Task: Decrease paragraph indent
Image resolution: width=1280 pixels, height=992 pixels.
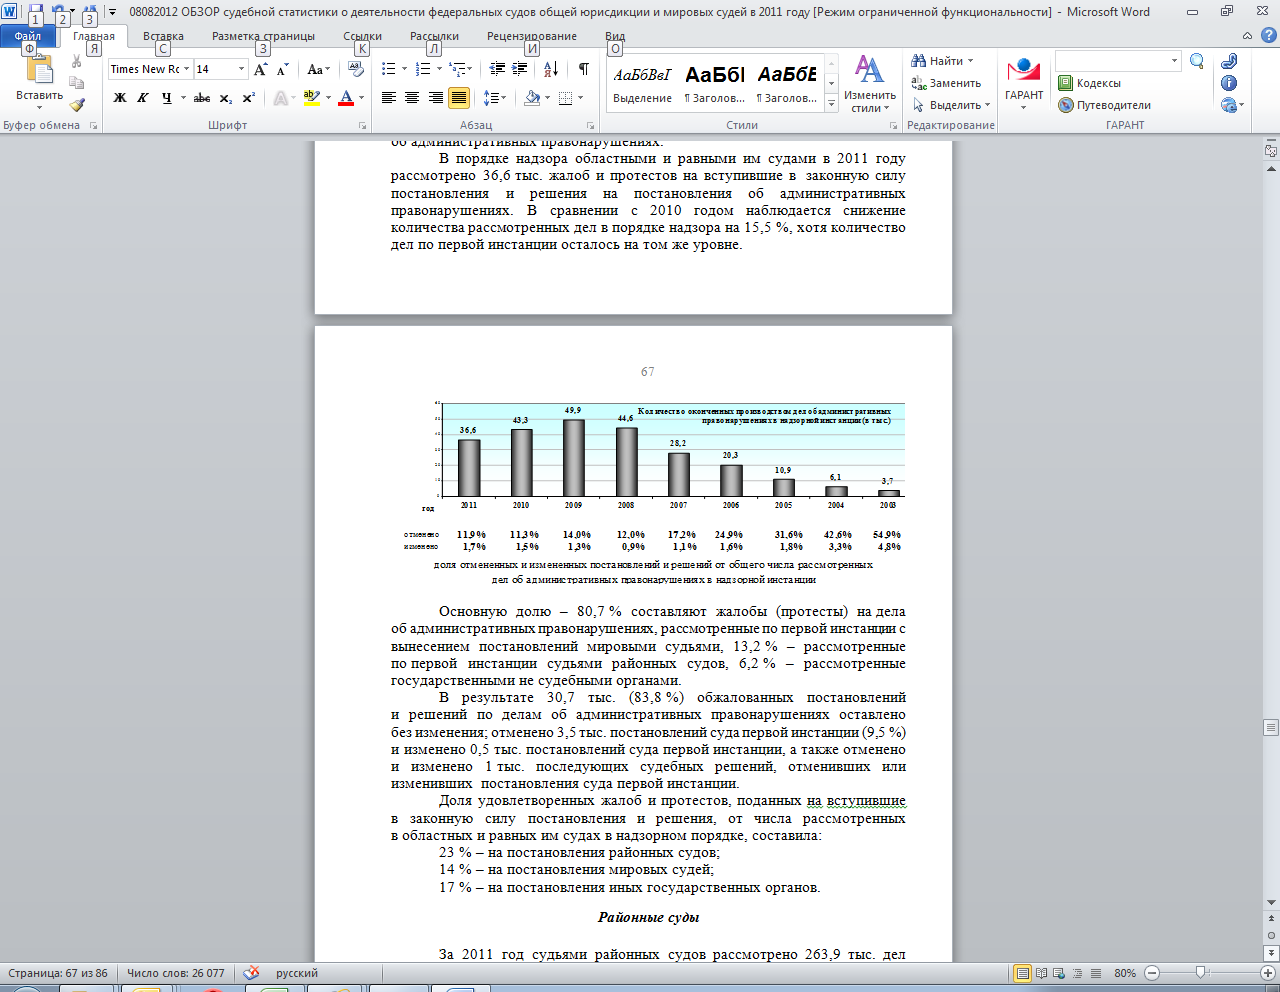Action: 497,69
